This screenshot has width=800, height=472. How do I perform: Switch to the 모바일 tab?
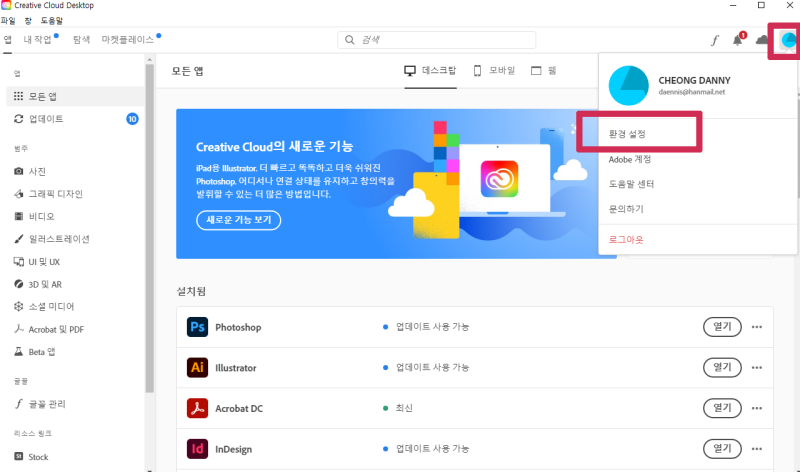494,70
